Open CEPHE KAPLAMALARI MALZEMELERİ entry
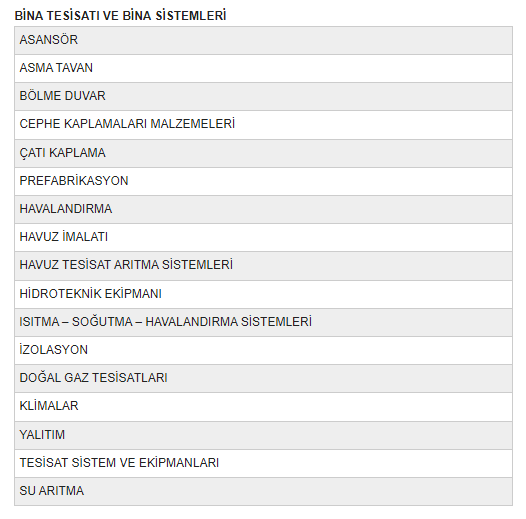Viewport: 526px width, 519px height. coord(263,125)
